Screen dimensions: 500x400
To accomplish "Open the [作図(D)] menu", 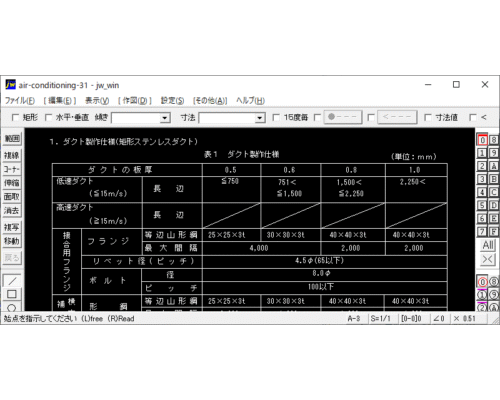I will pos(135,100).
